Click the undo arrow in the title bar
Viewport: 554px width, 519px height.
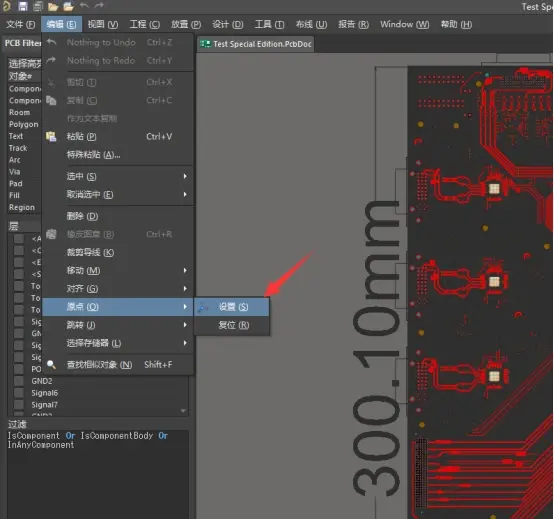point(84,5)
